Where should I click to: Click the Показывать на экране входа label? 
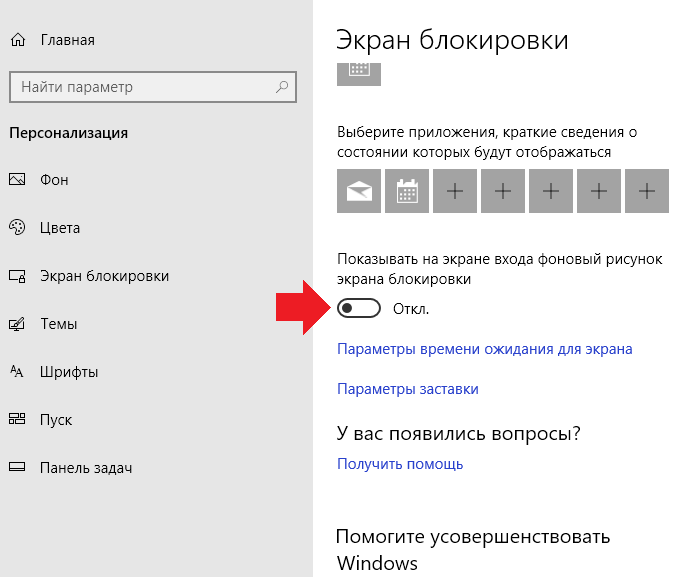[x=500, y=269]
